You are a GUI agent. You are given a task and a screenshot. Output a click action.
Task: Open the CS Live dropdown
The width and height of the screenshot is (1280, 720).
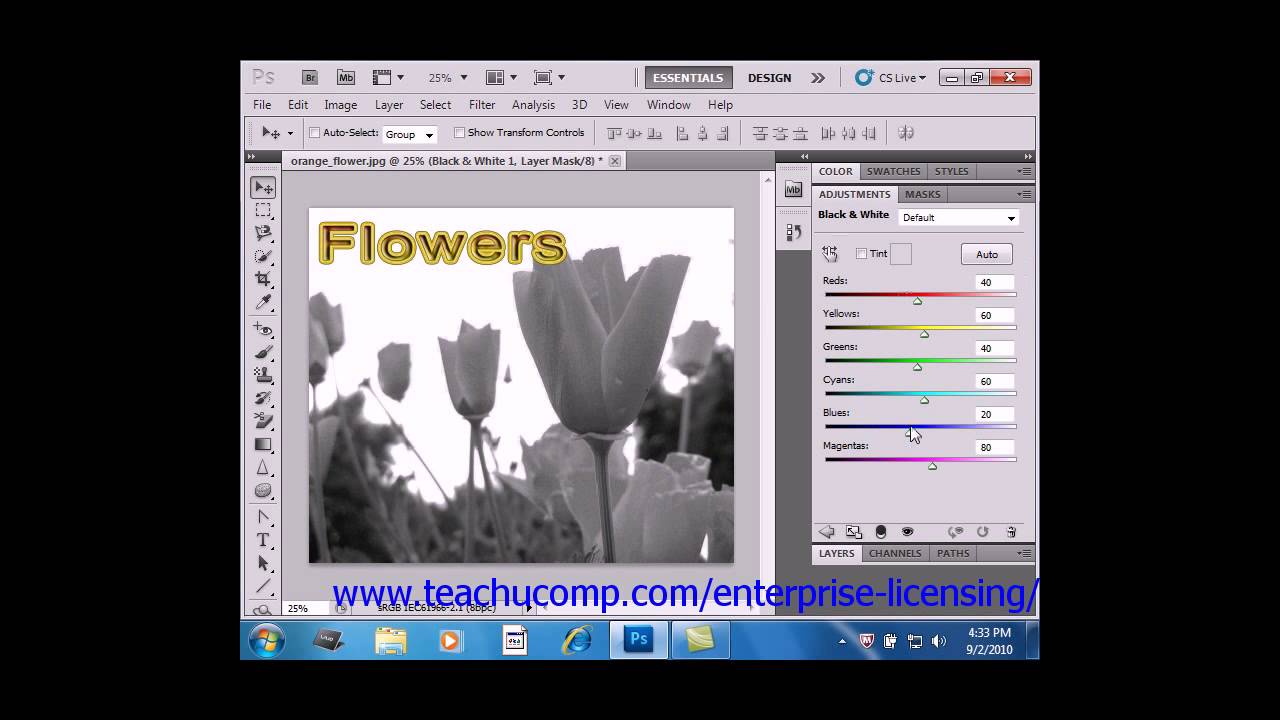891,77
